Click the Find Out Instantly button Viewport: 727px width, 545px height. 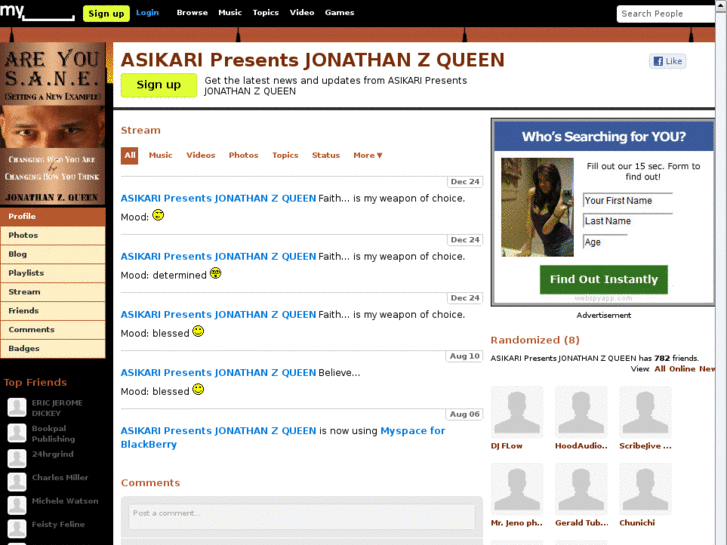coord(604,279)
